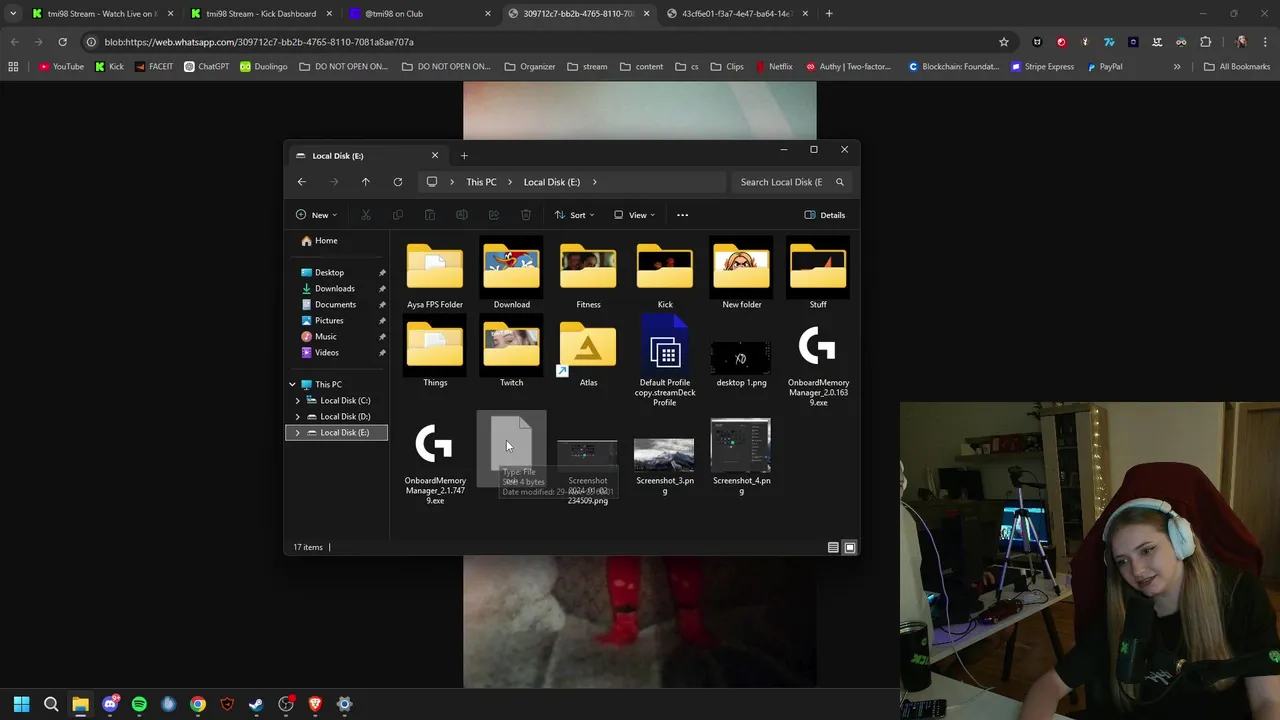Expand Local Disk (C:) tree node
1280x720 pixels.
point(297,400)
